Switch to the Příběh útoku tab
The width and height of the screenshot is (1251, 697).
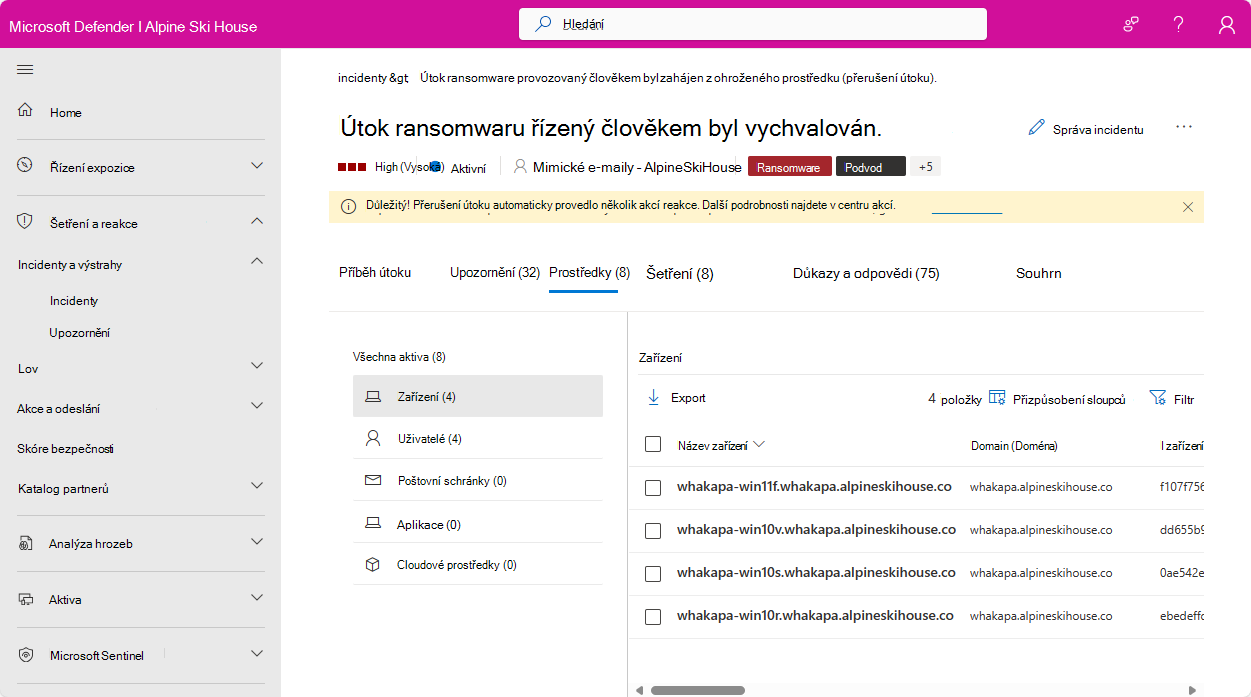pos(375,272)
